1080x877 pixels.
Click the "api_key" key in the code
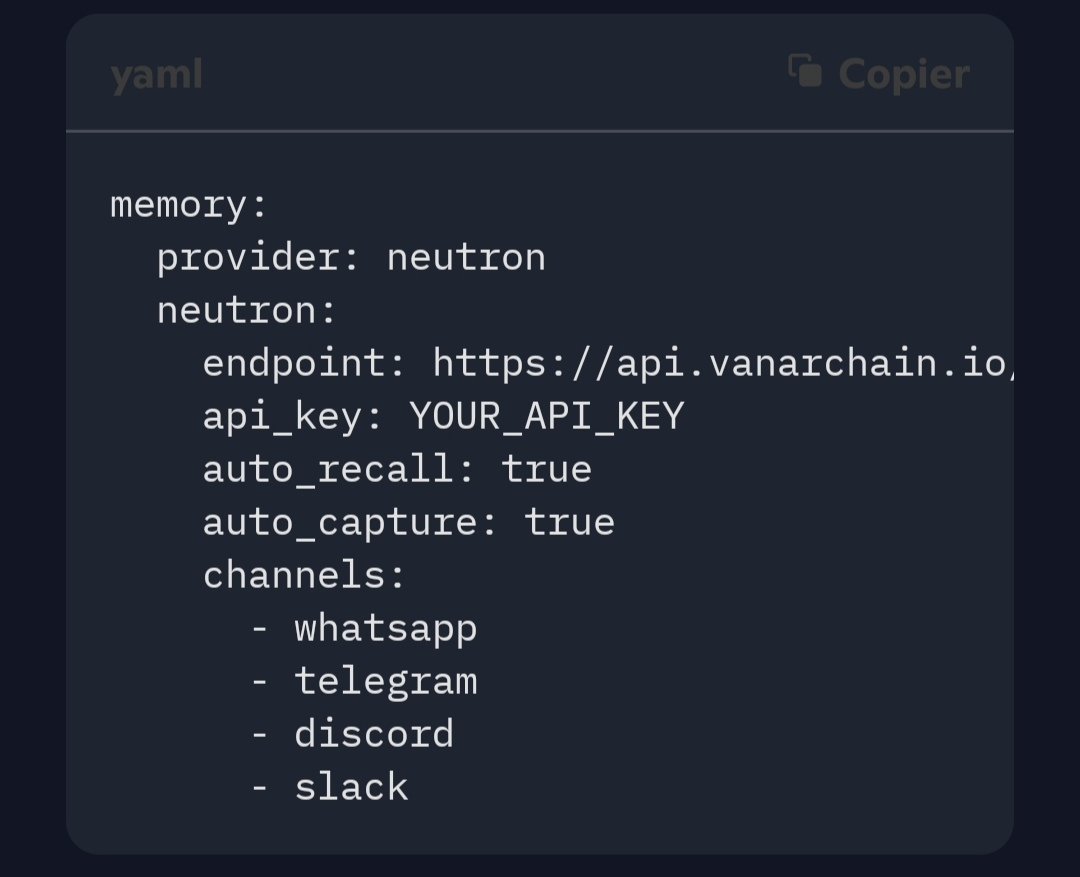coord(282,416)
